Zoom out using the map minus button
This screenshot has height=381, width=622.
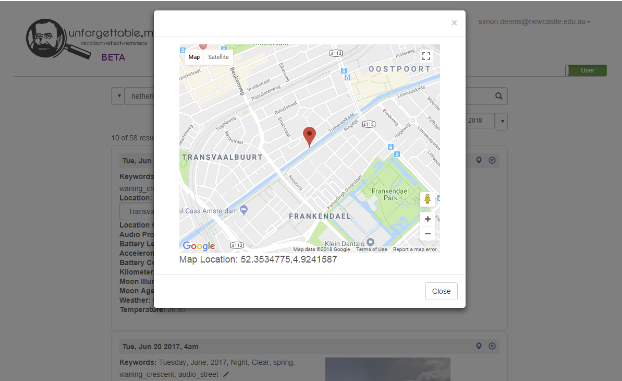click(427, 233)
